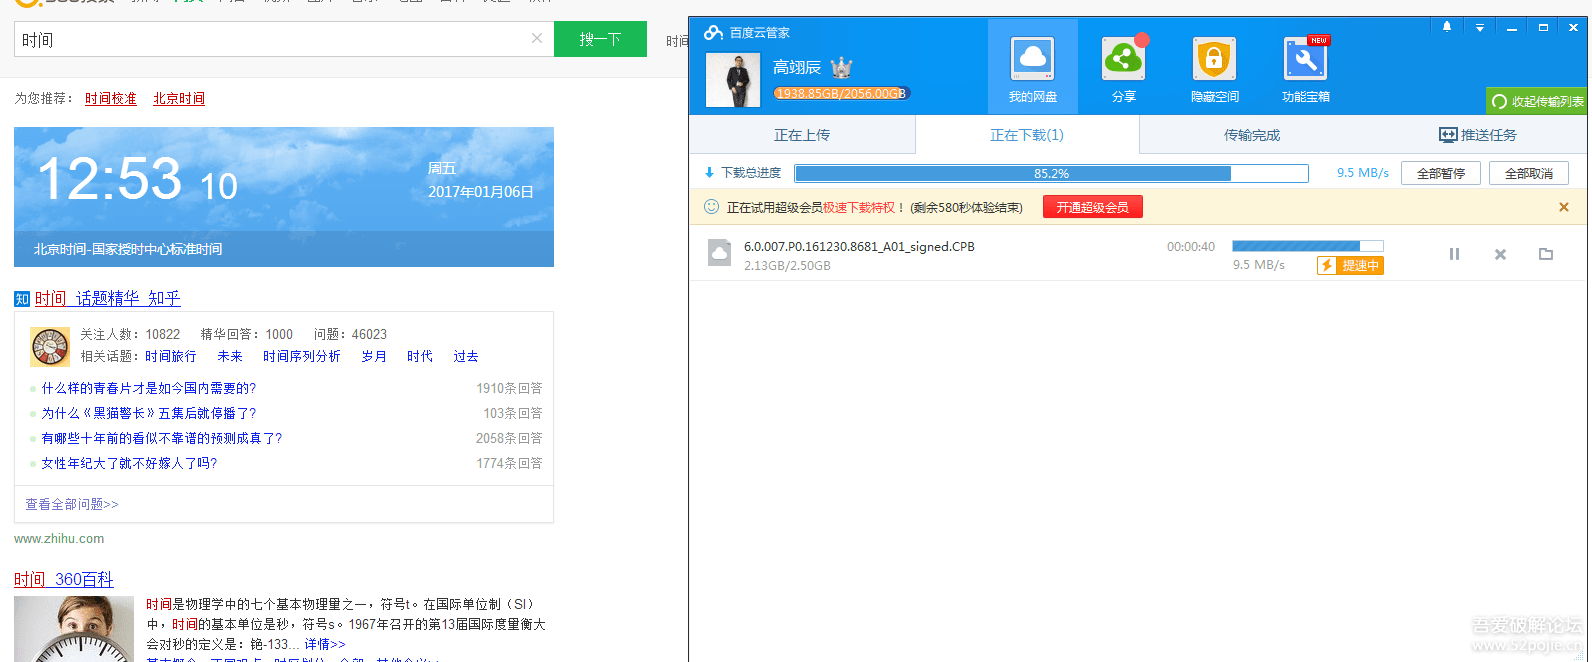Open question 女性年纪大了就不好嫁人了吗?
Image resolution: width=1592 pixels, height=662 pixels.
pyautogui.click(x=129, y=463)
